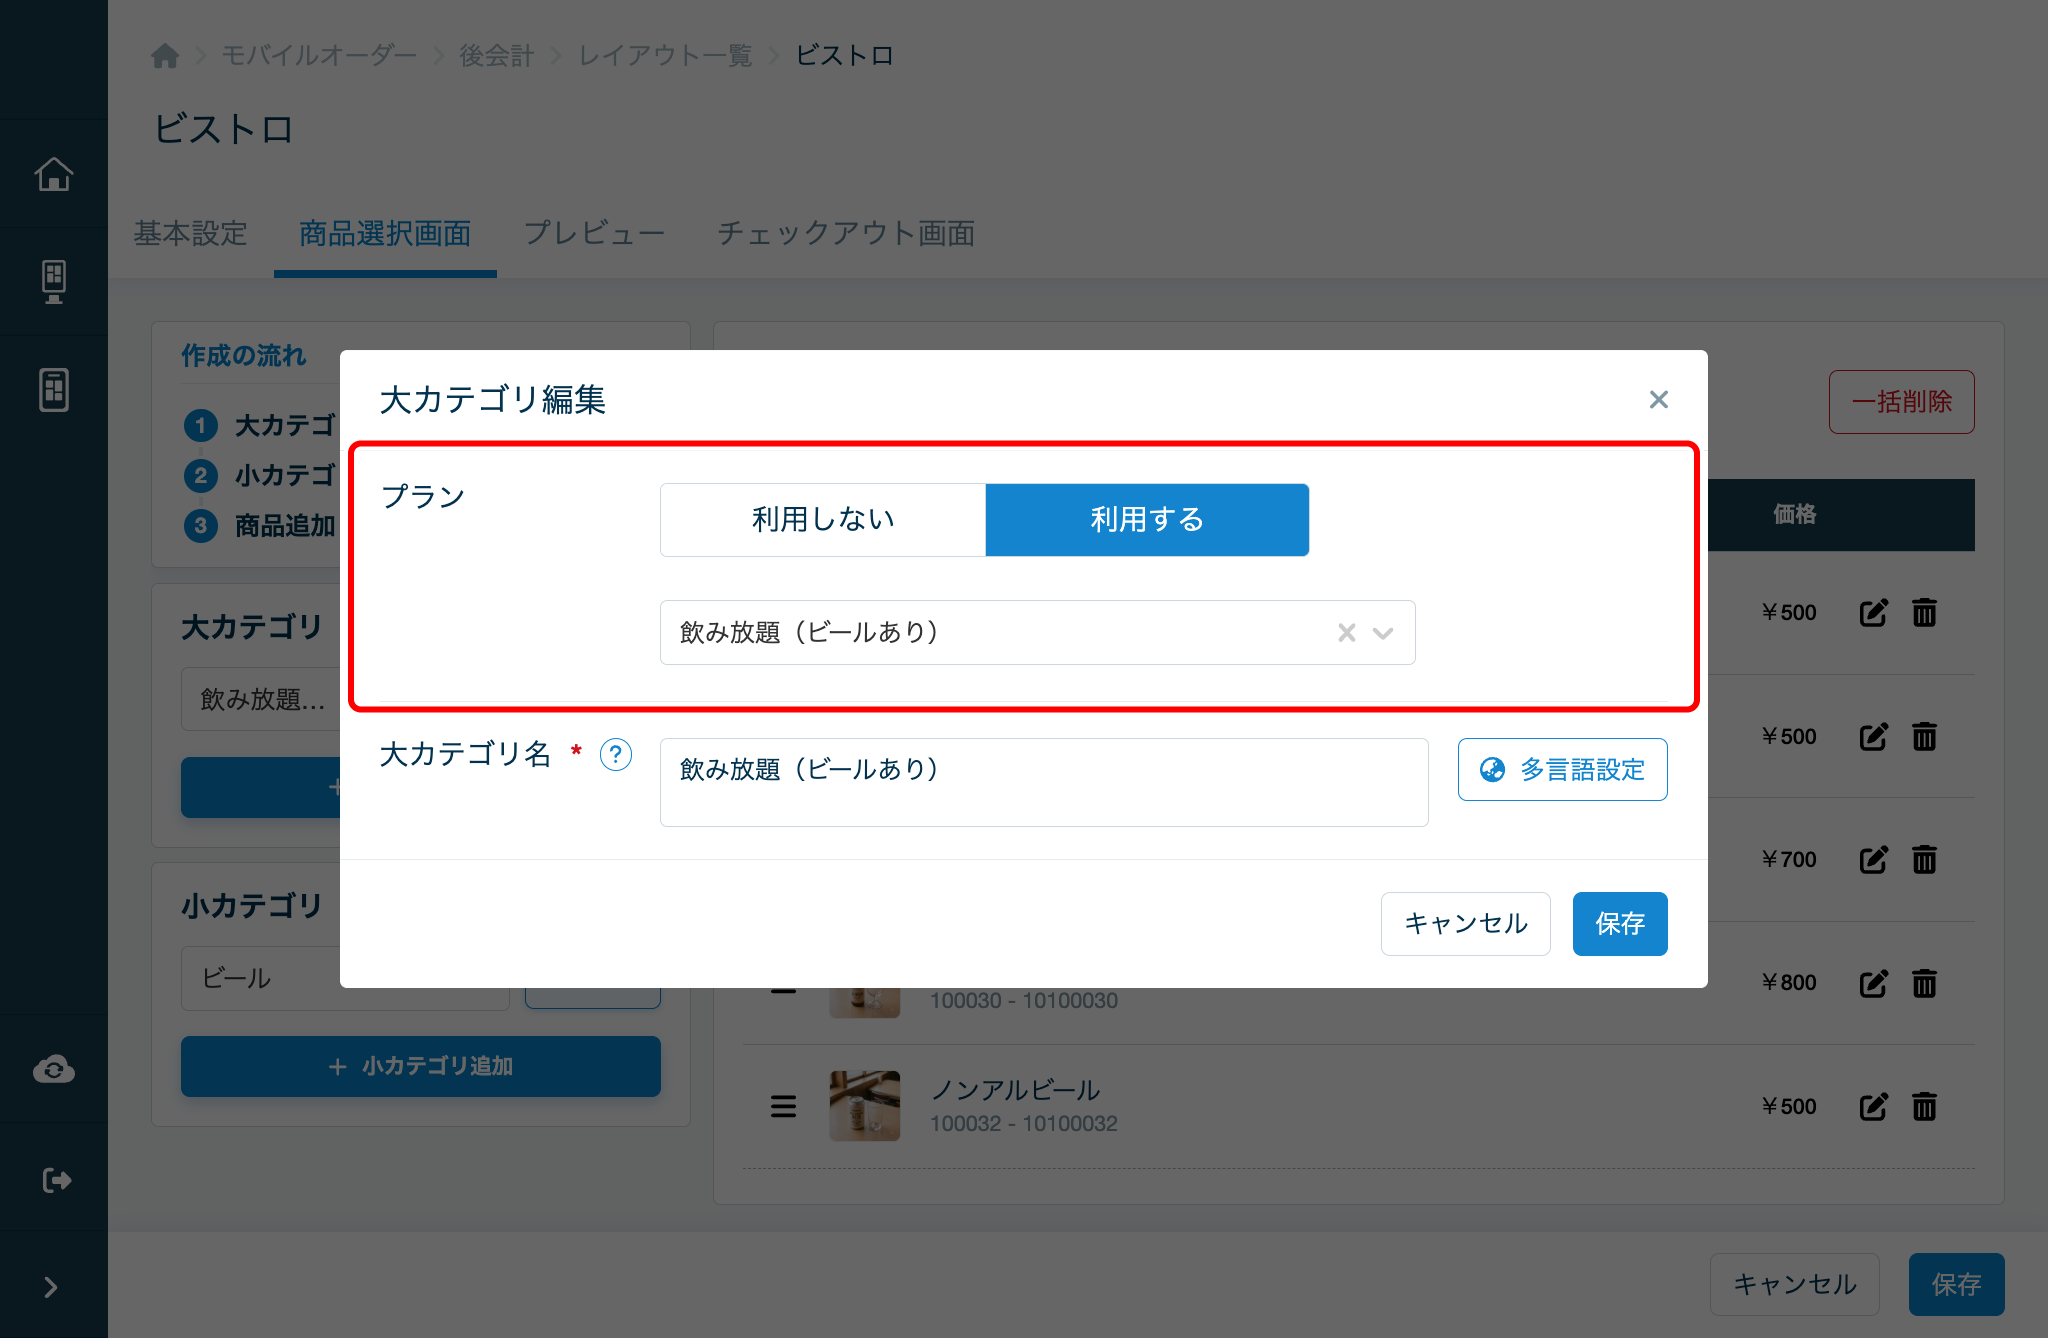Screen dimensions: 2048x1338
Task: Open the plan selection dropdown arrow
Action: click(x=1383, y=633)
